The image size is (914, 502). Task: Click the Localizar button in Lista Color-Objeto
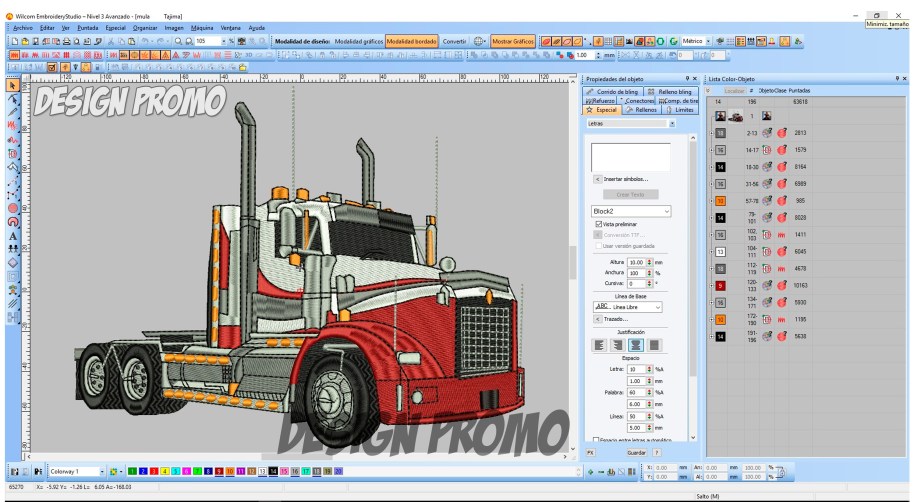(x=734, y=90)
